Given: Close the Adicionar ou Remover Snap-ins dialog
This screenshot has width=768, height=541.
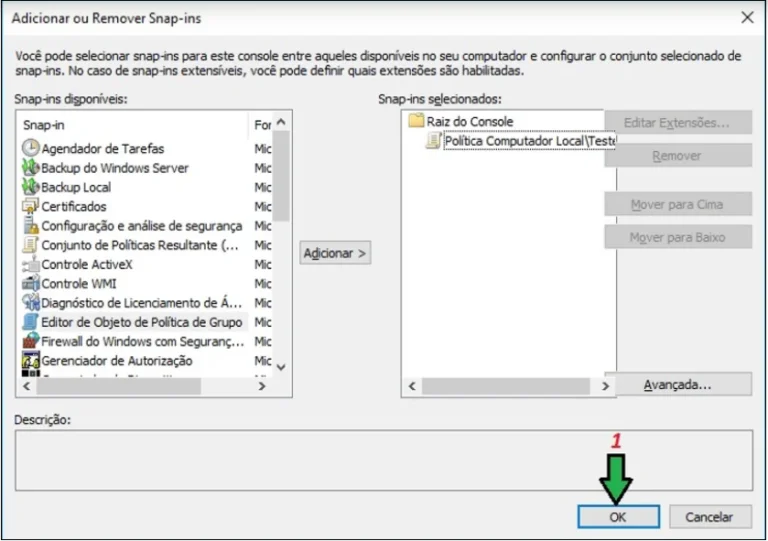Looking at the screenshot, I should click(745, 17).
